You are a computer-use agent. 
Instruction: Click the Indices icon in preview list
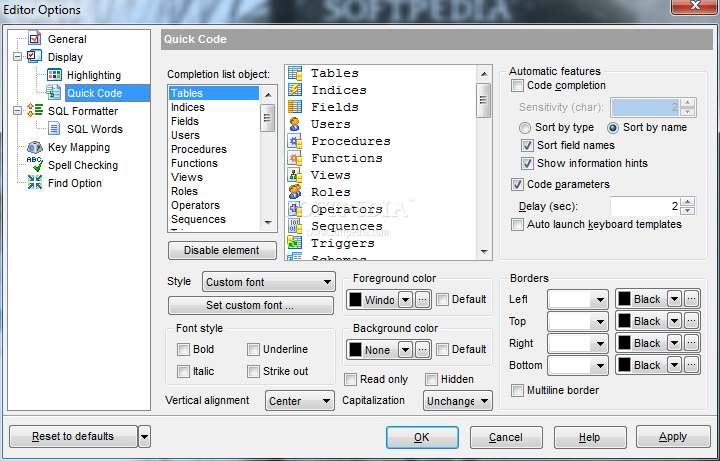(295, 90)
